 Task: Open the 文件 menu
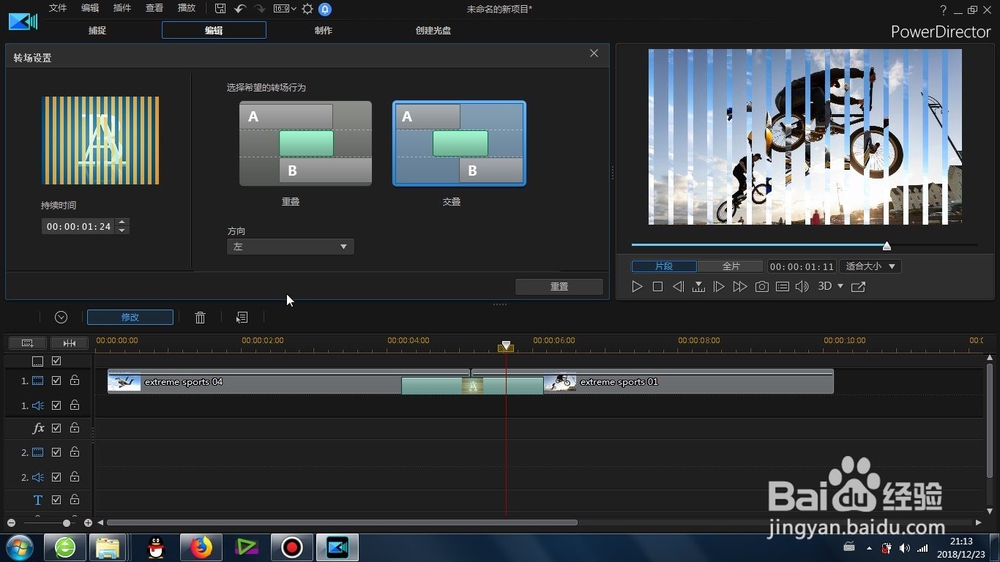[x=58, y=8]
